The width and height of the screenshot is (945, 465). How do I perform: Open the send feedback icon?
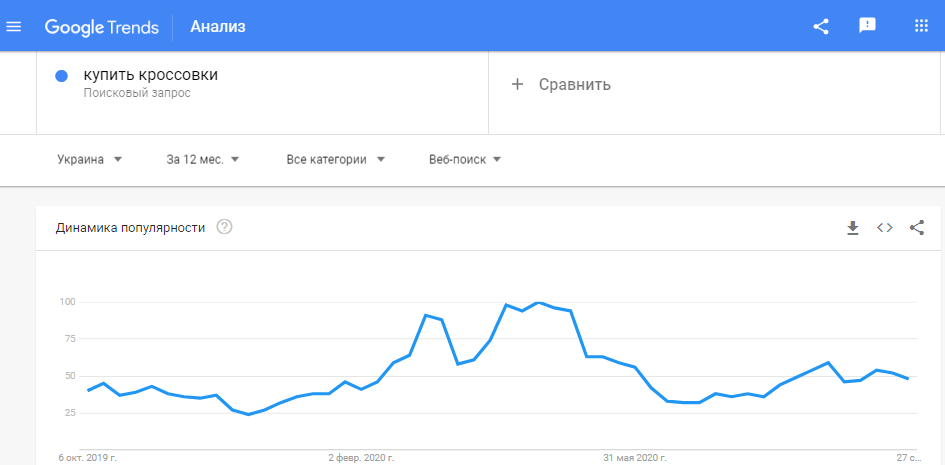867,26
